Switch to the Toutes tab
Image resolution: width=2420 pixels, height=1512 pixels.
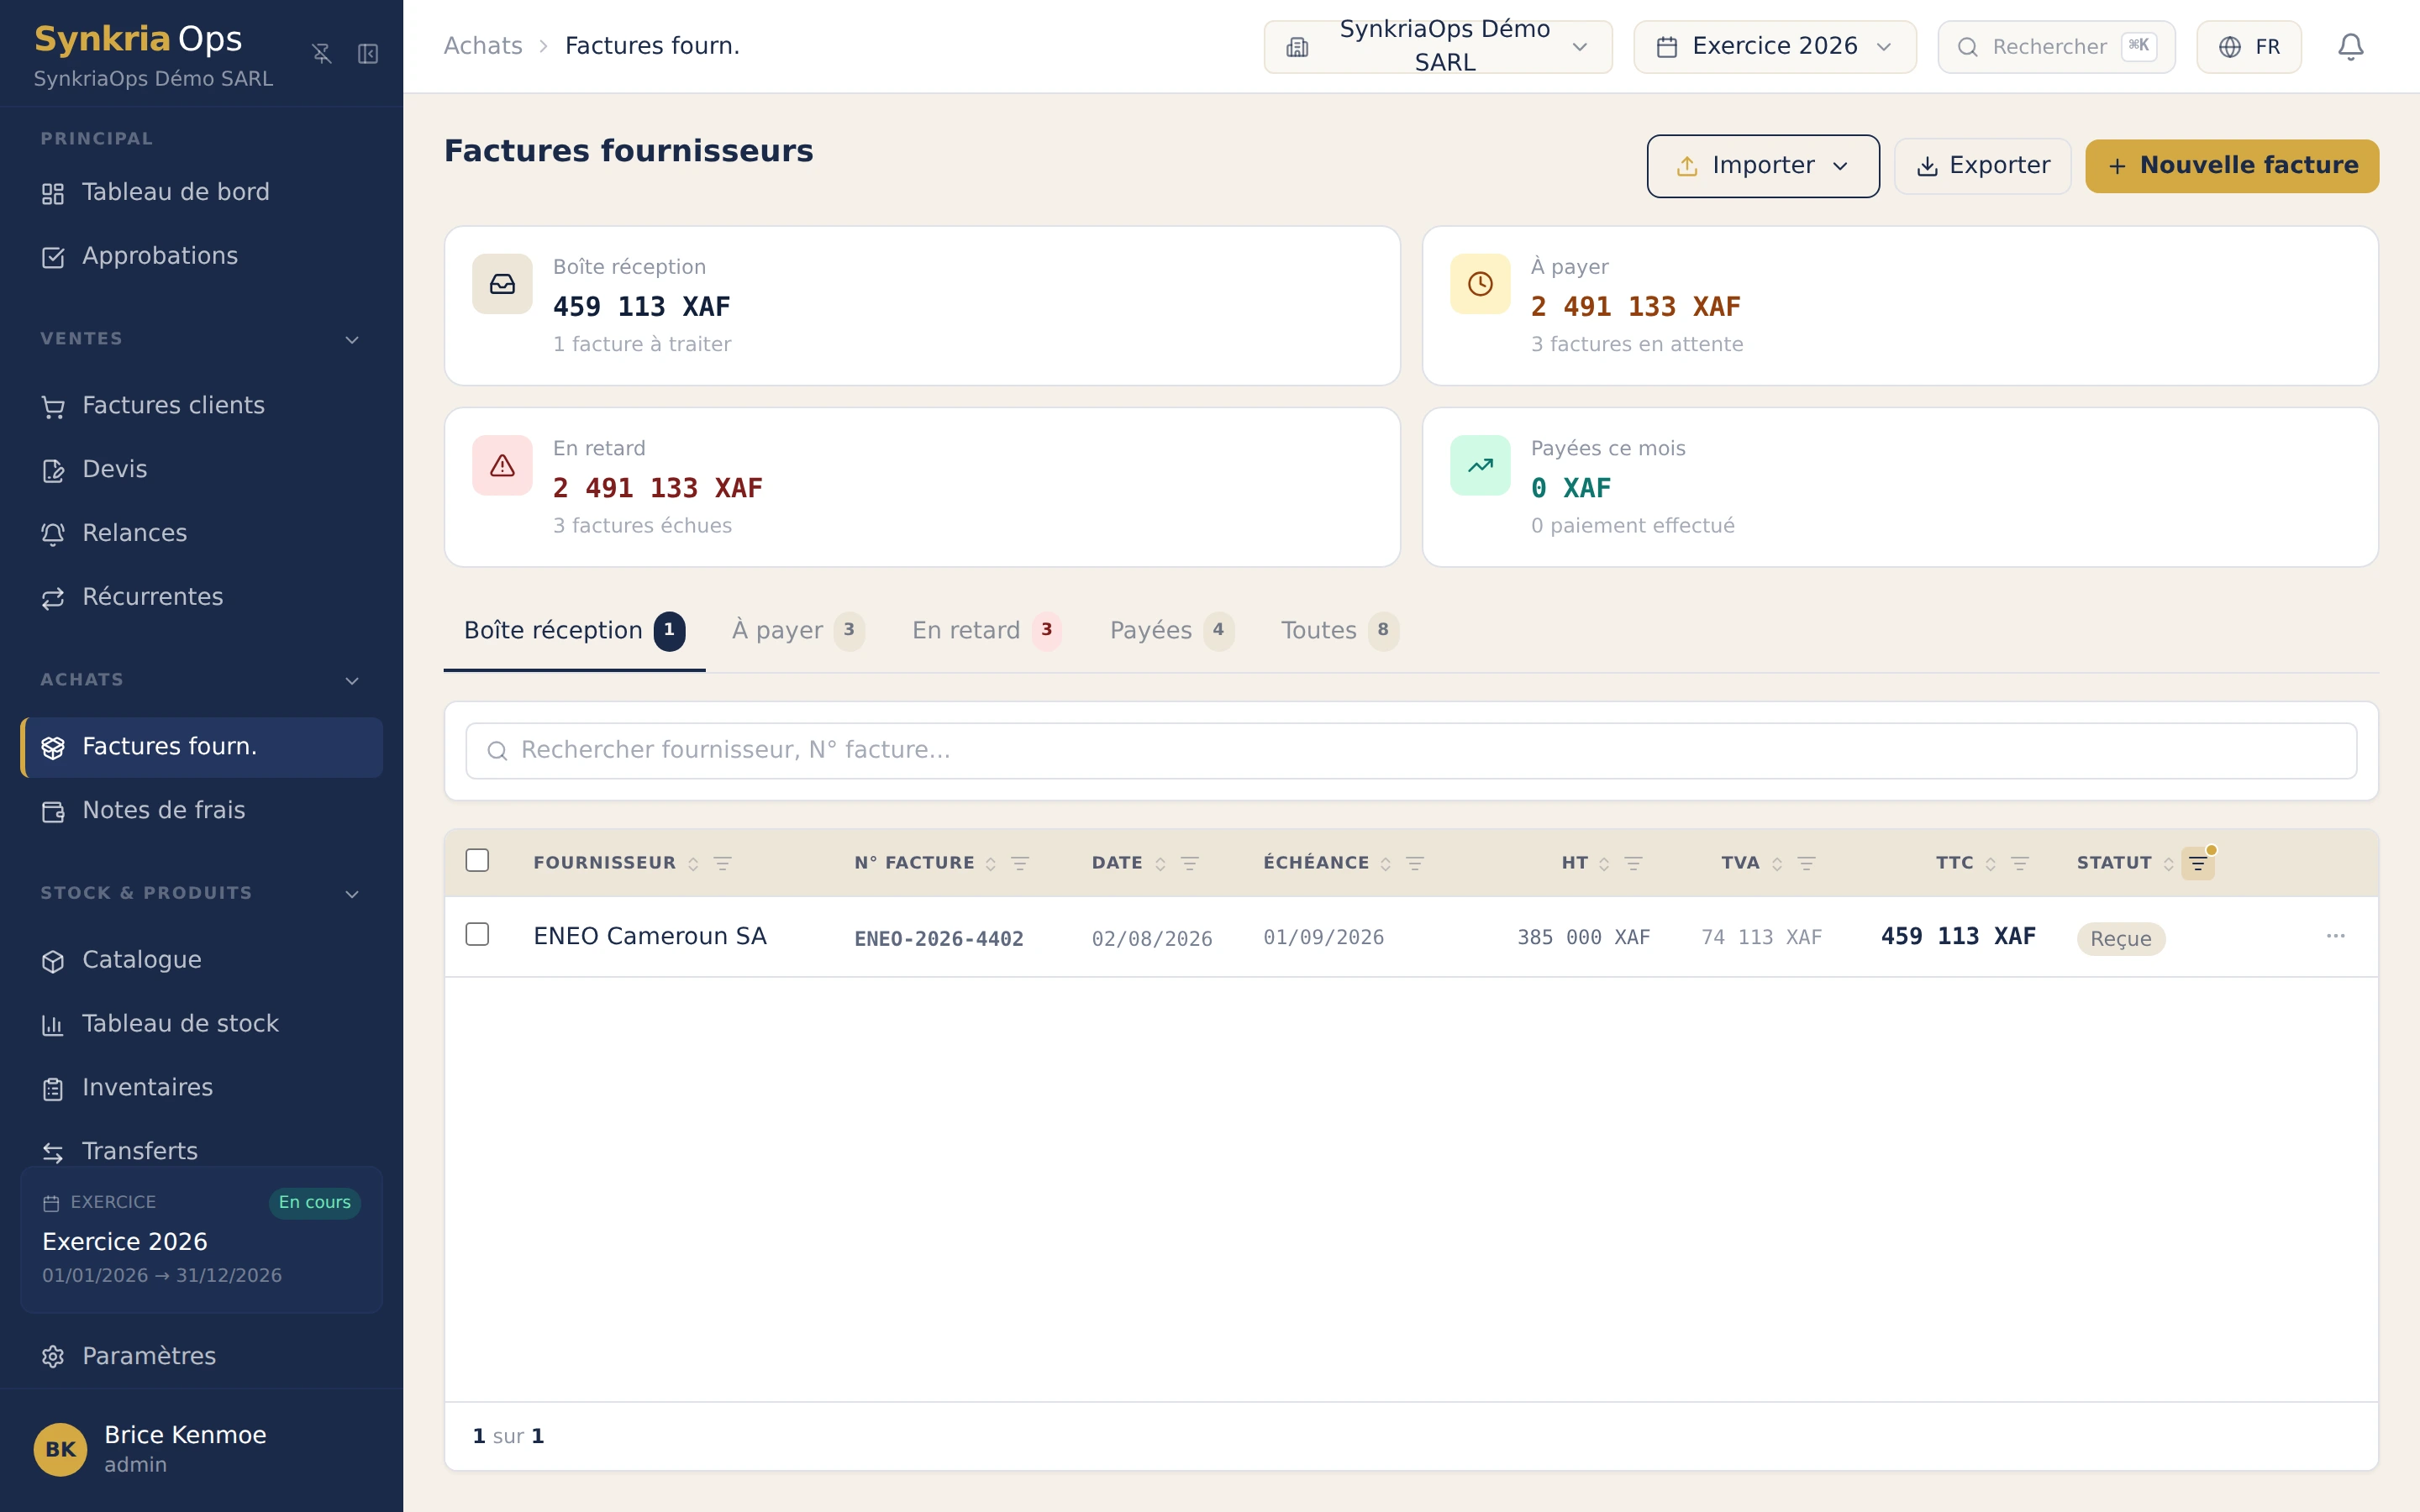[1339, 631]
